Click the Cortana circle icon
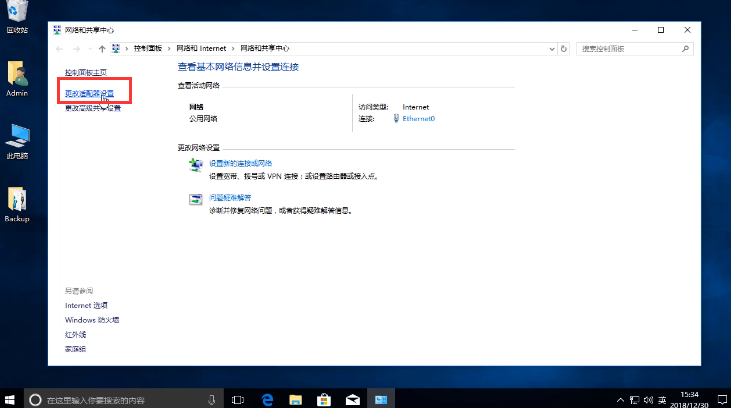Screen dimensions: 731x408 [x=35, y=400]
